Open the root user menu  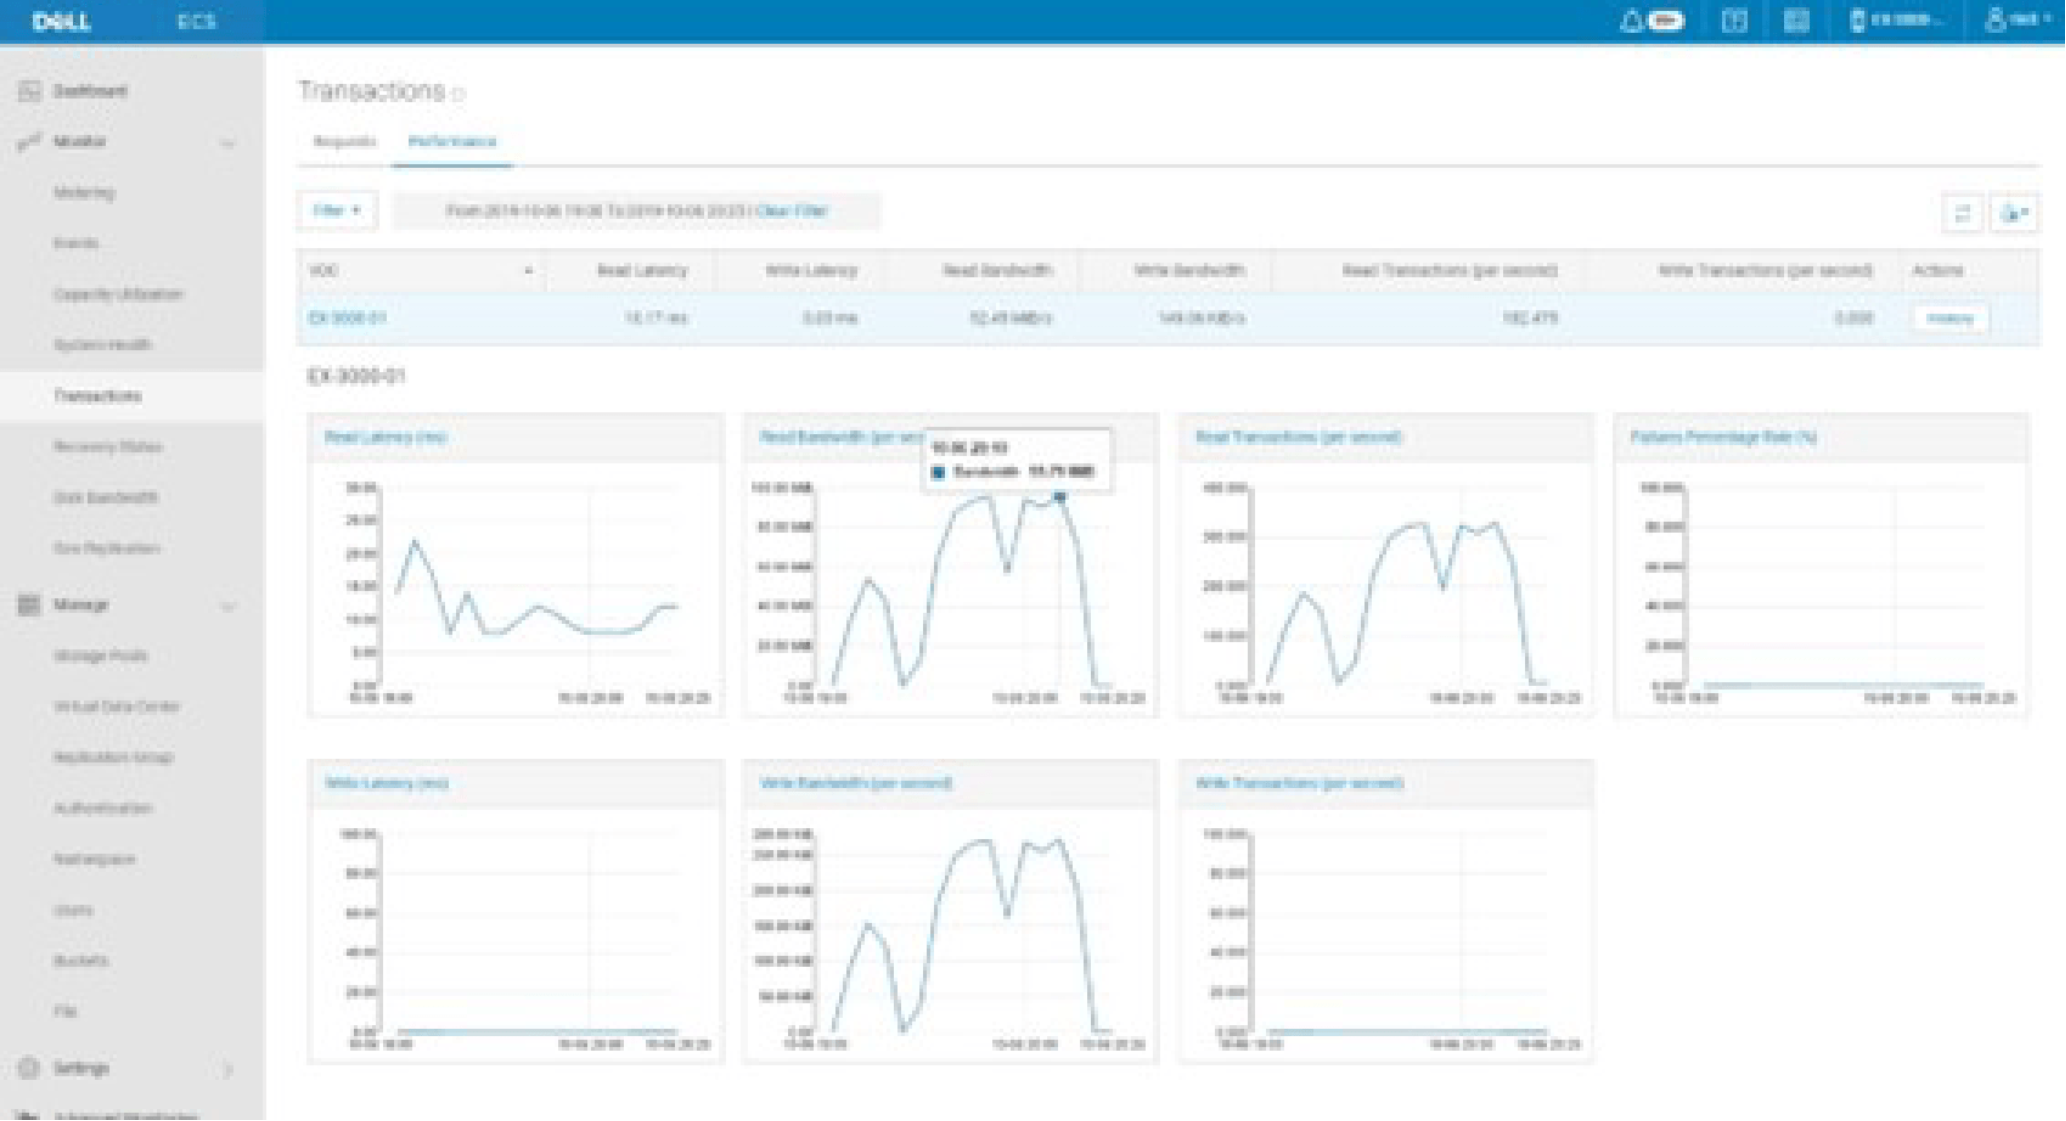click(x=2018, y=21)
